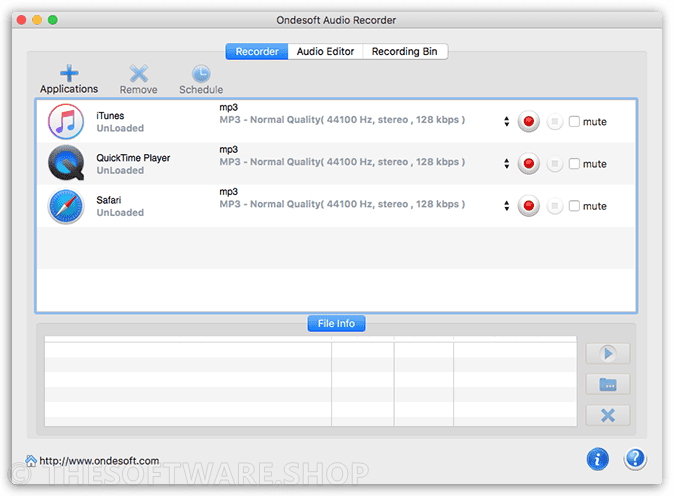The image size is (674, 496).
Task: Switch to the Recorder tab
Action: click(257, 52)
